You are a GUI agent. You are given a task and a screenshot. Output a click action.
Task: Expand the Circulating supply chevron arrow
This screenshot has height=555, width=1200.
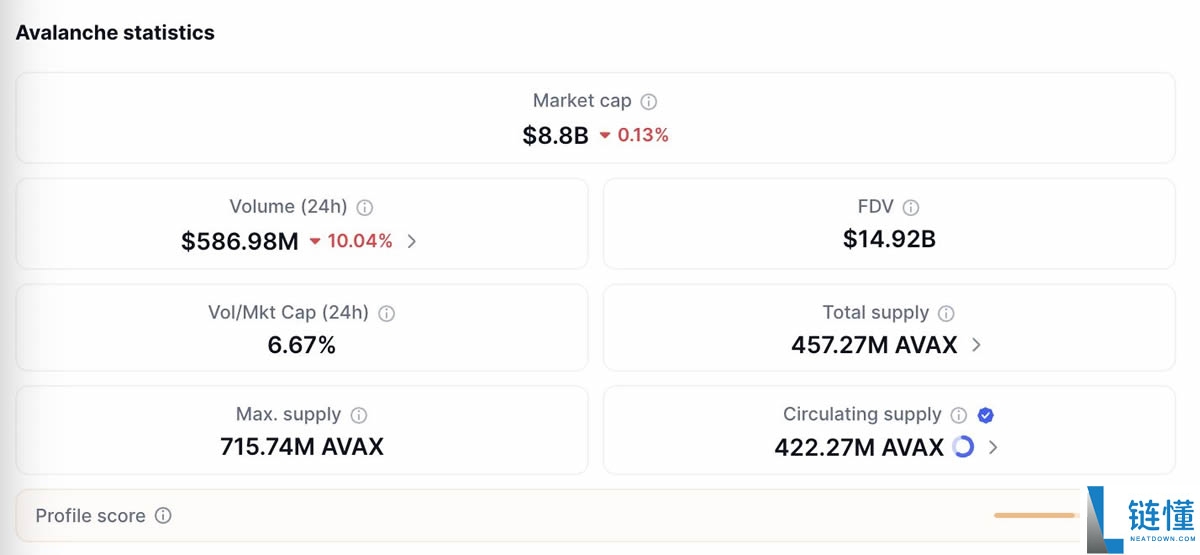(x=993, y=447)
